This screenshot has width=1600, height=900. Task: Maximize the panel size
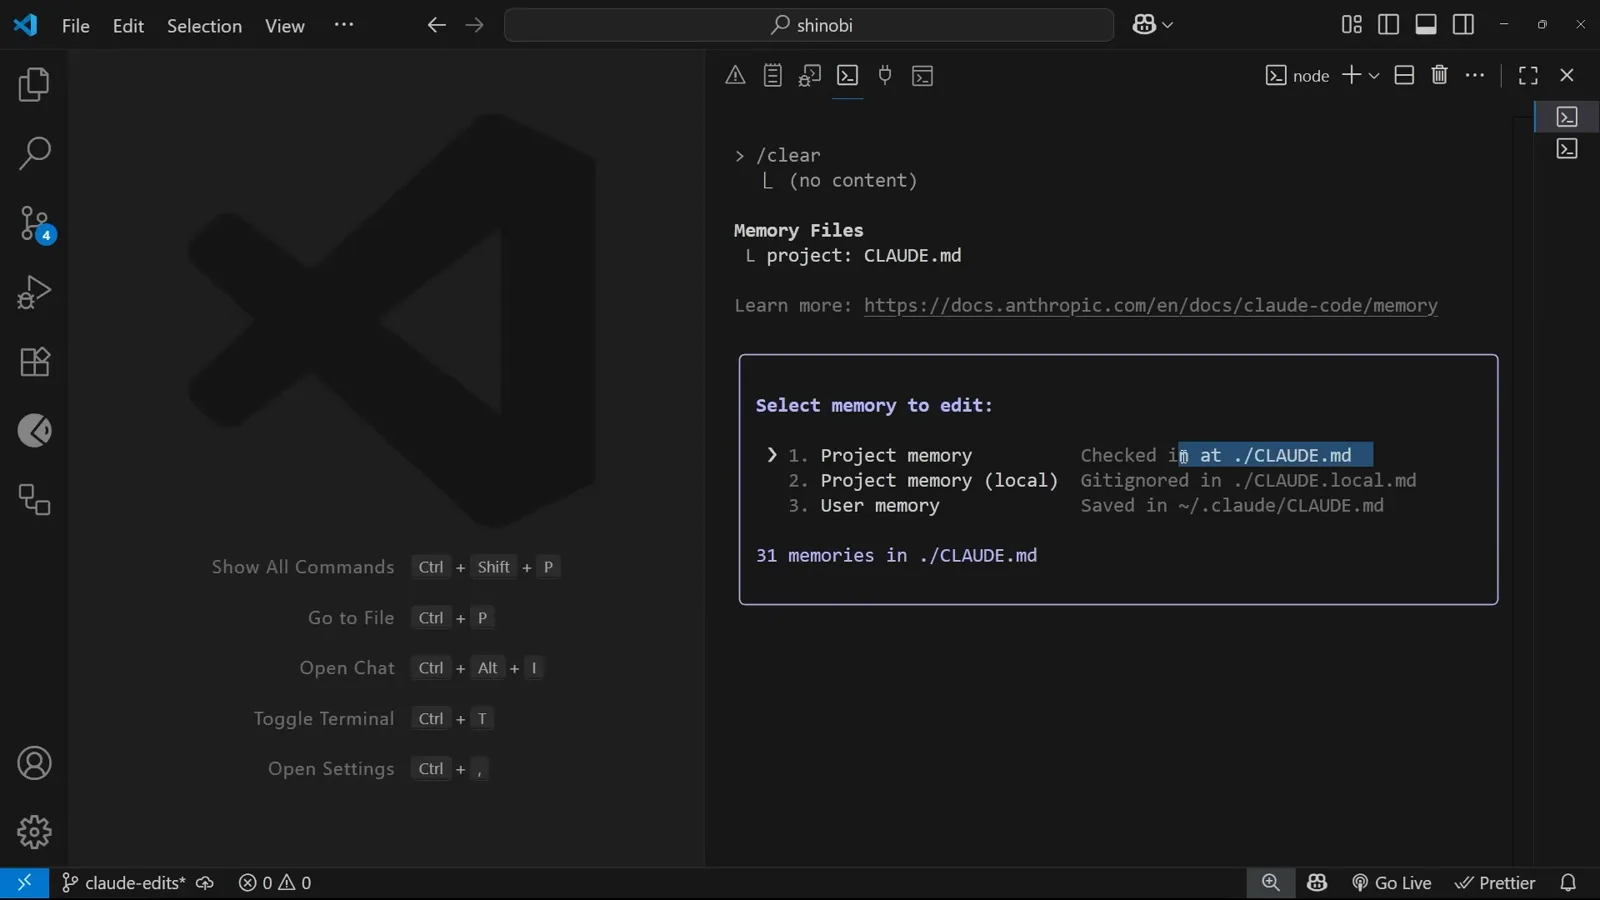click(x=1528, y=75)
